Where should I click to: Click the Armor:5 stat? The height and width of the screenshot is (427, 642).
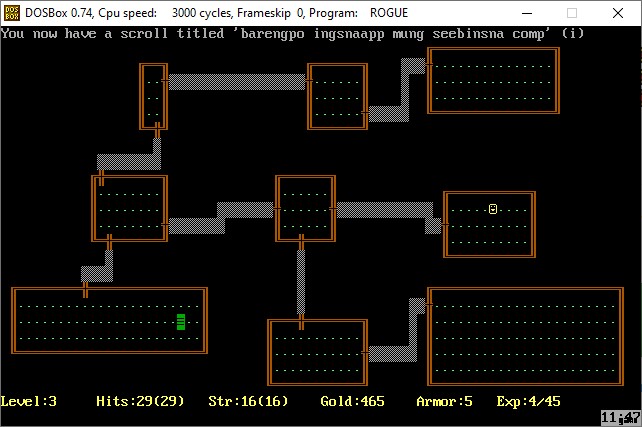pos(444,401)
